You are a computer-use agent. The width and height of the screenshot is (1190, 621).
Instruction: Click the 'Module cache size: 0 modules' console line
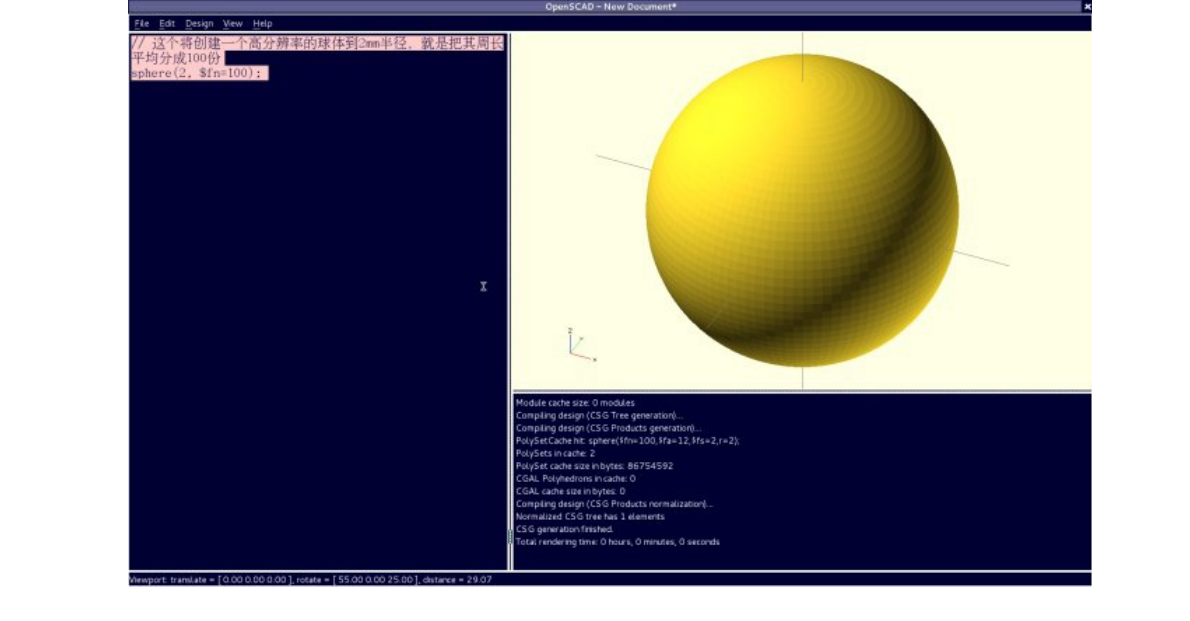tap(575, 403)
